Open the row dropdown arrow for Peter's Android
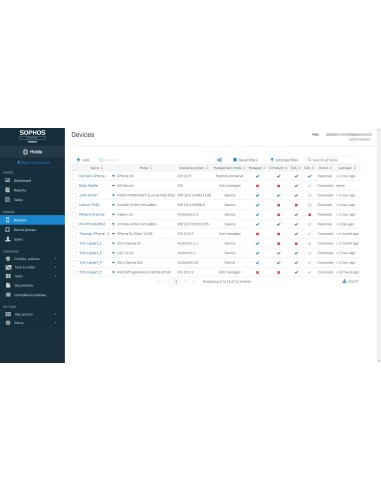 pyautogui.click(x=113, y=215)
